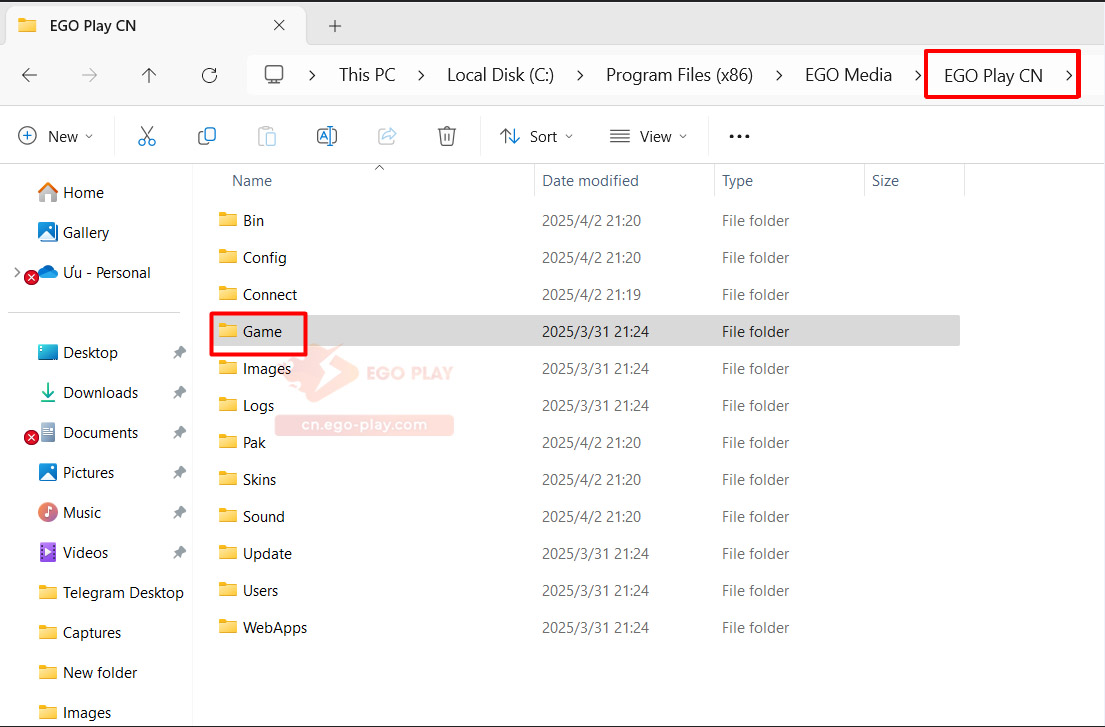Unpin Pictures from Quick access
Screen dimensions: 1105x727
tap(180, 473)
